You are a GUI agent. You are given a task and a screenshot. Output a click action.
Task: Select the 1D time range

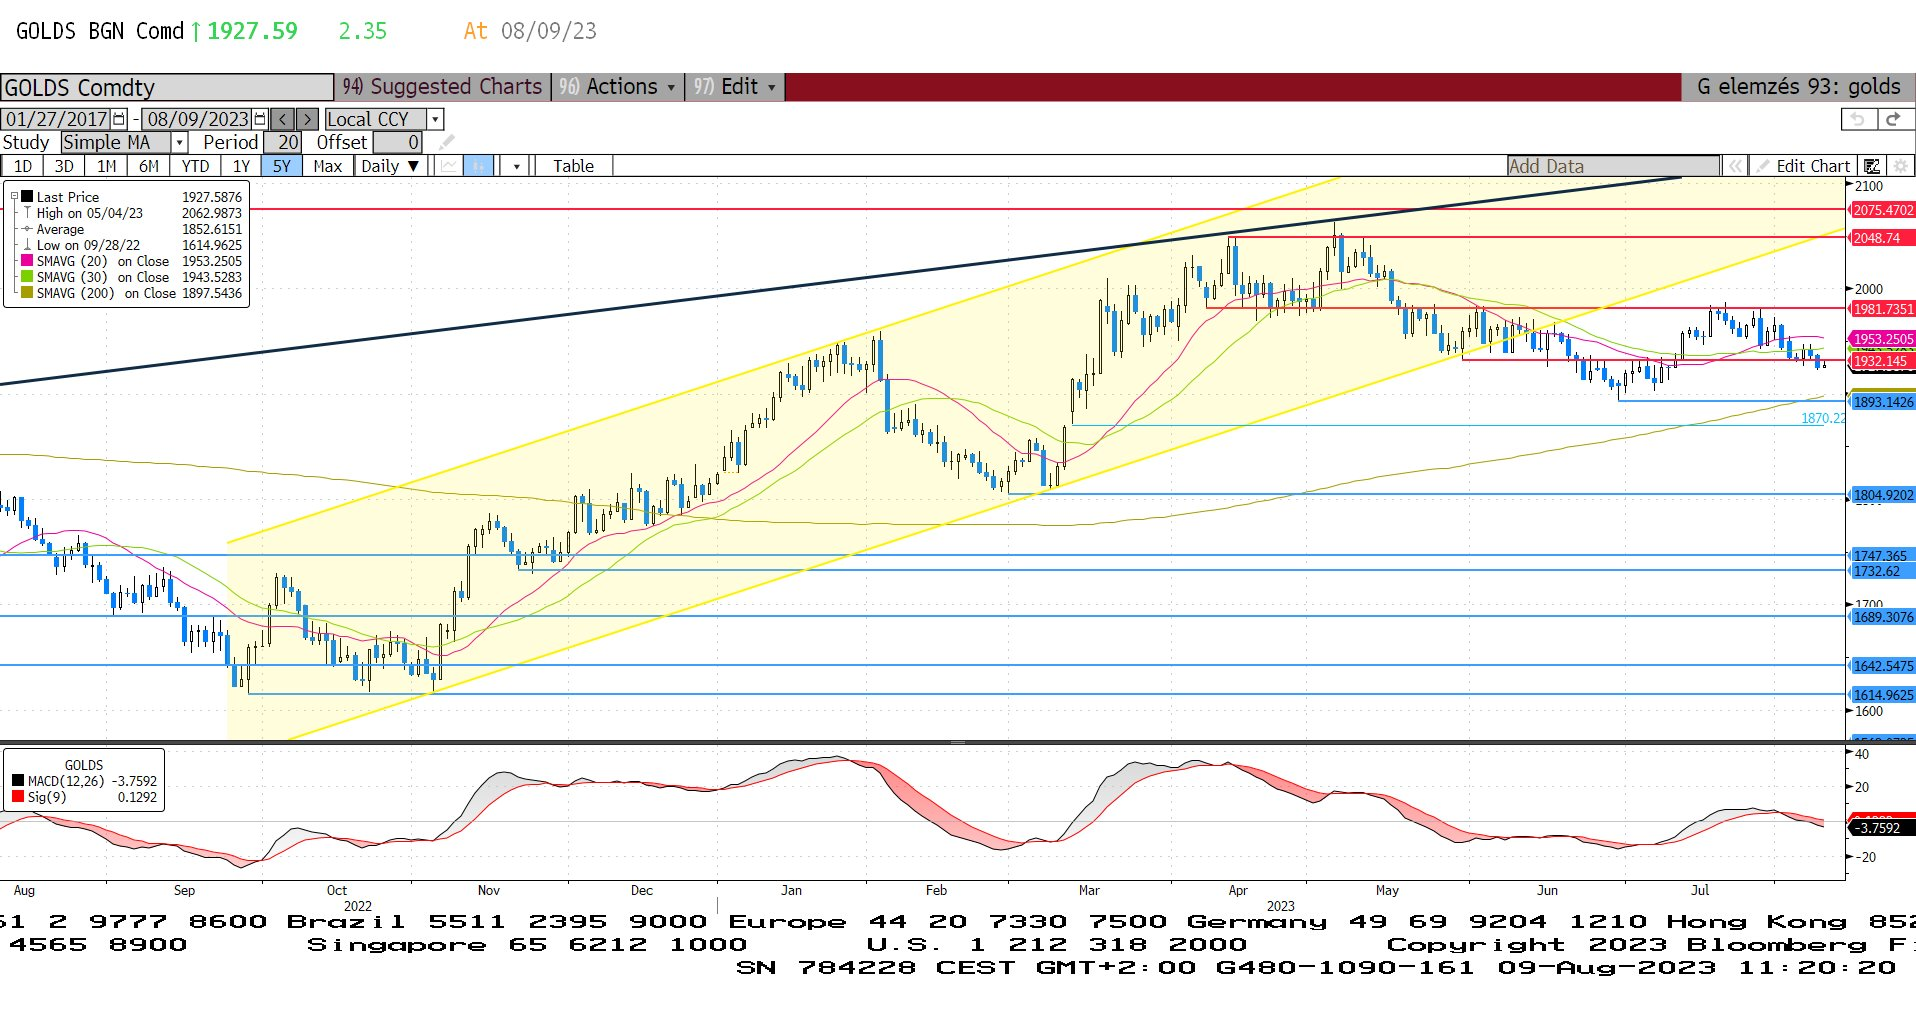click(23, 166)
